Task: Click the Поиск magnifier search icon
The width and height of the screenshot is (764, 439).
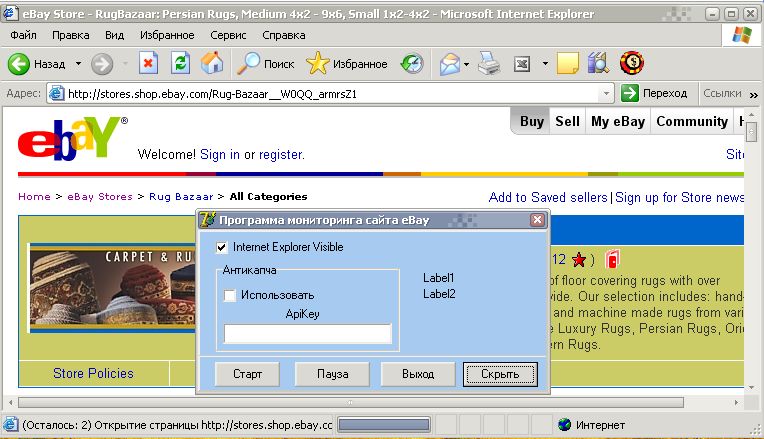Action: [248, 63]
